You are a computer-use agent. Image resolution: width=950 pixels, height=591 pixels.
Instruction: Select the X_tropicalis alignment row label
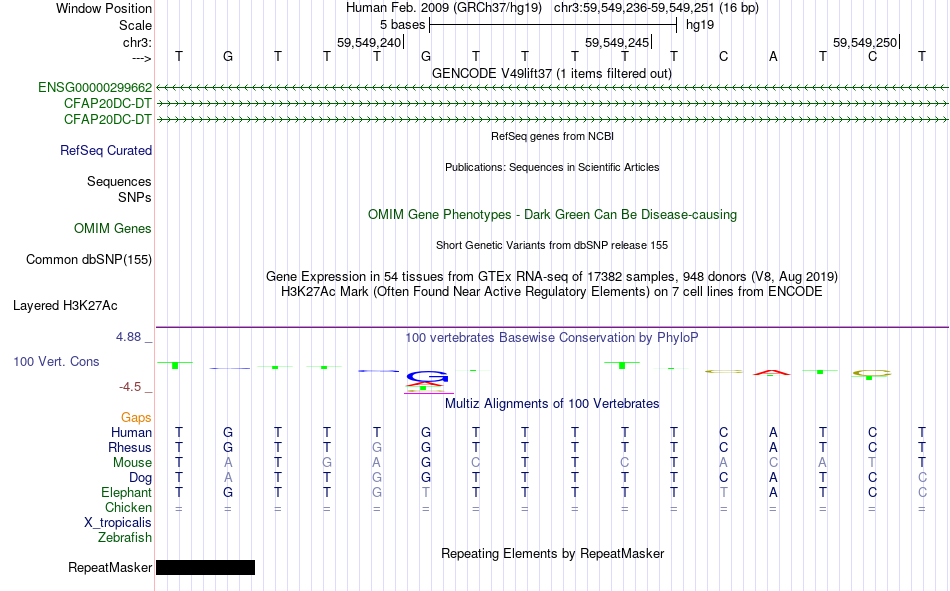pyautogui.click(x=118, y=523)
